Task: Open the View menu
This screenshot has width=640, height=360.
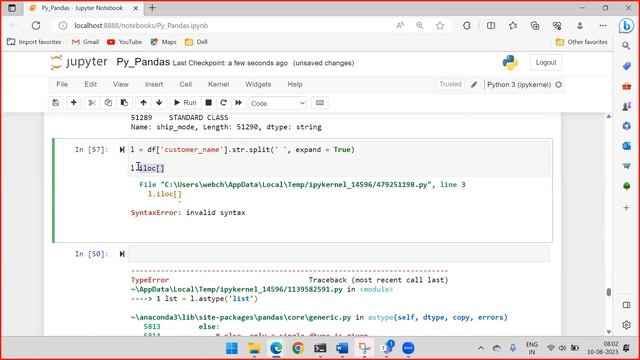Action: (x=121, y=84)
